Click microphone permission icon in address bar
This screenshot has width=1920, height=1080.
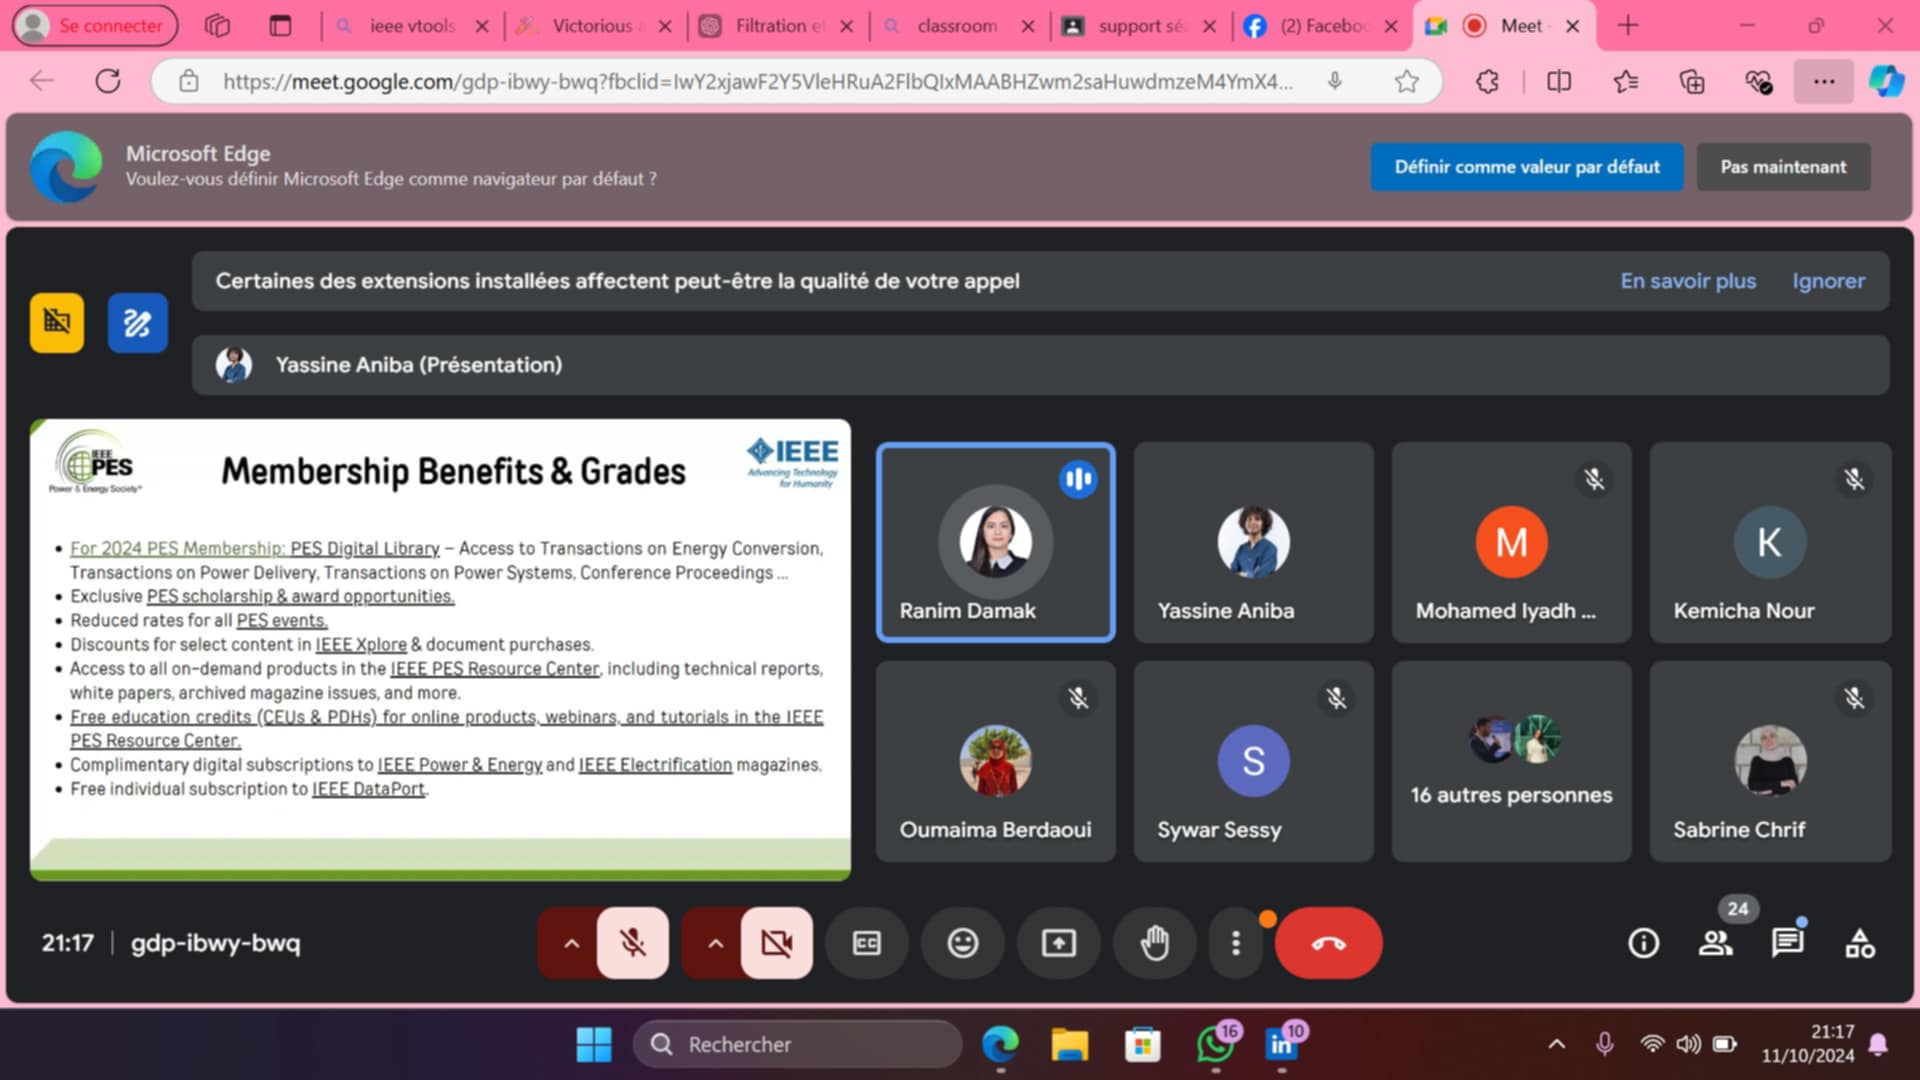pos(1334,81)
